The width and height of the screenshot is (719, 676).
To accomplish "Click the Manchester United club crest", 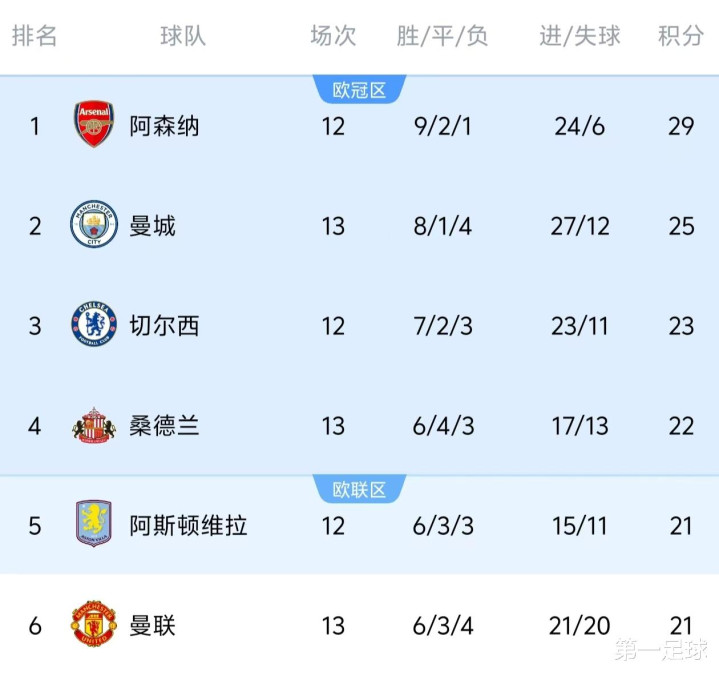I will click(94, 625).
